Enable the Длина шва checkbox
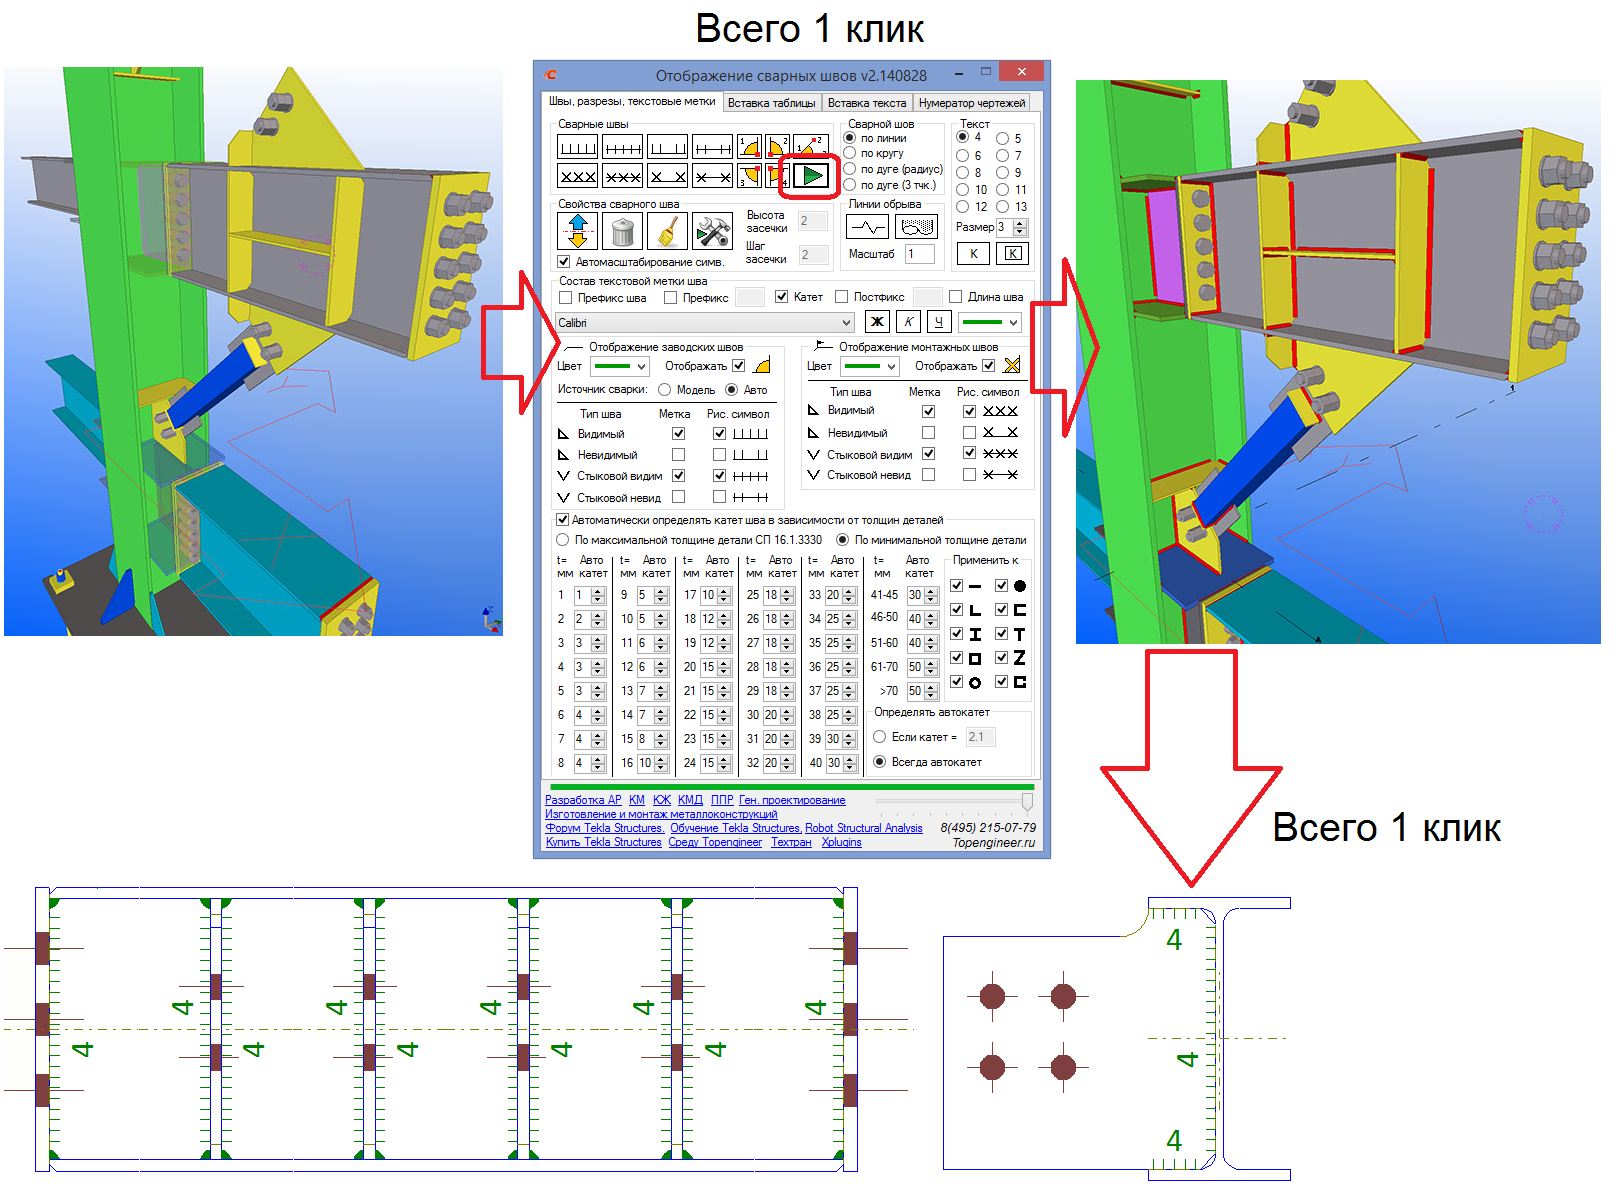The height and width of the screenshot is (1190, 1616). (956, 297)
